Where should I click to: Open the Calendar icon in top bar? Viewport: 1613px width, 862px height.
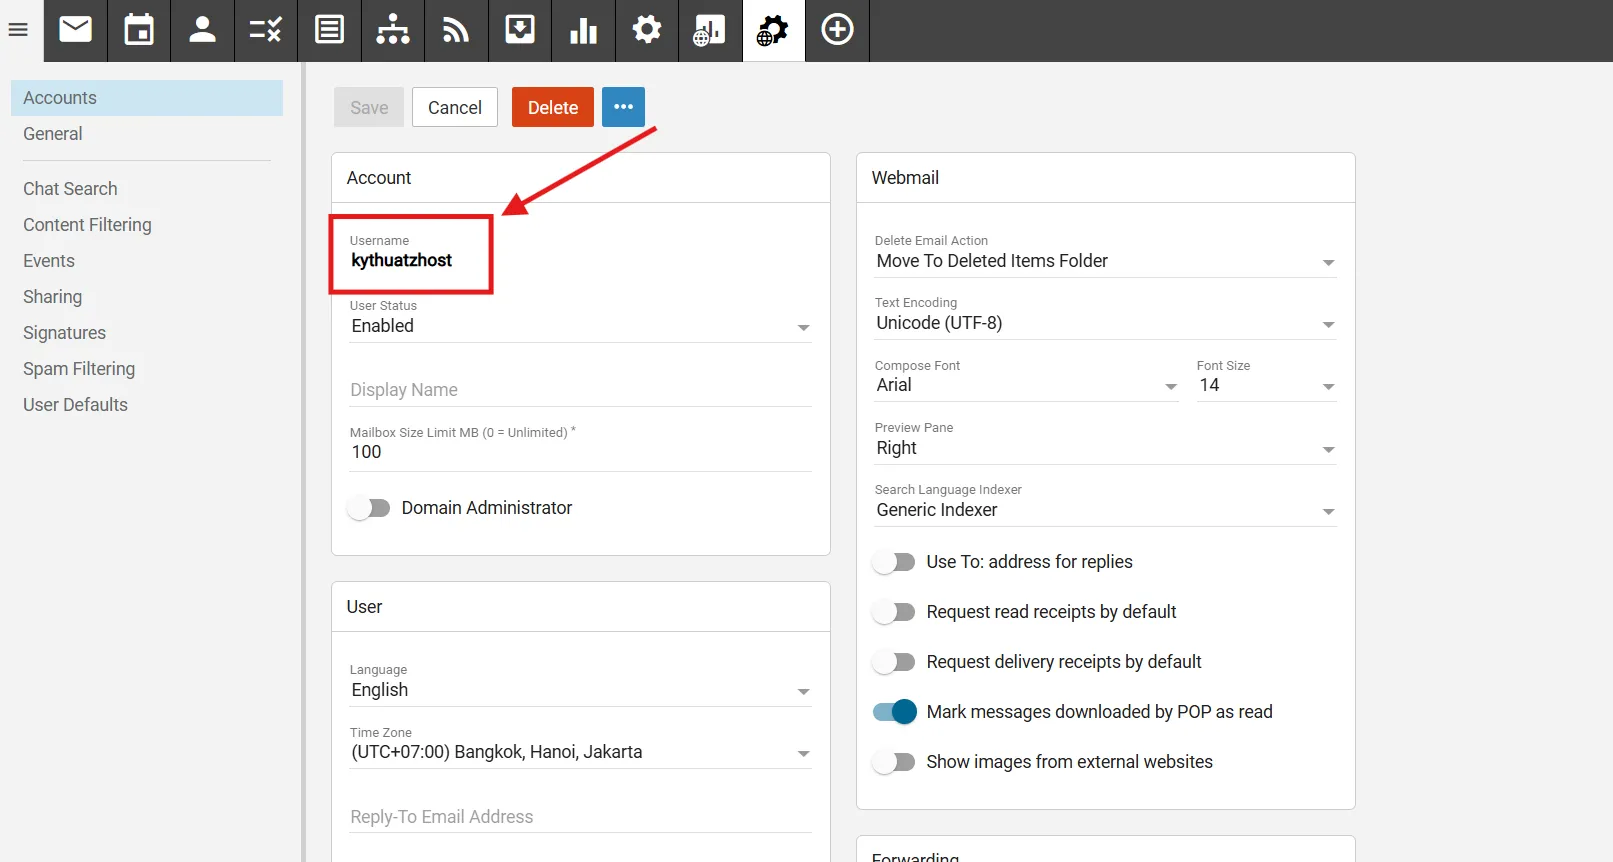(x=139, y=30)
